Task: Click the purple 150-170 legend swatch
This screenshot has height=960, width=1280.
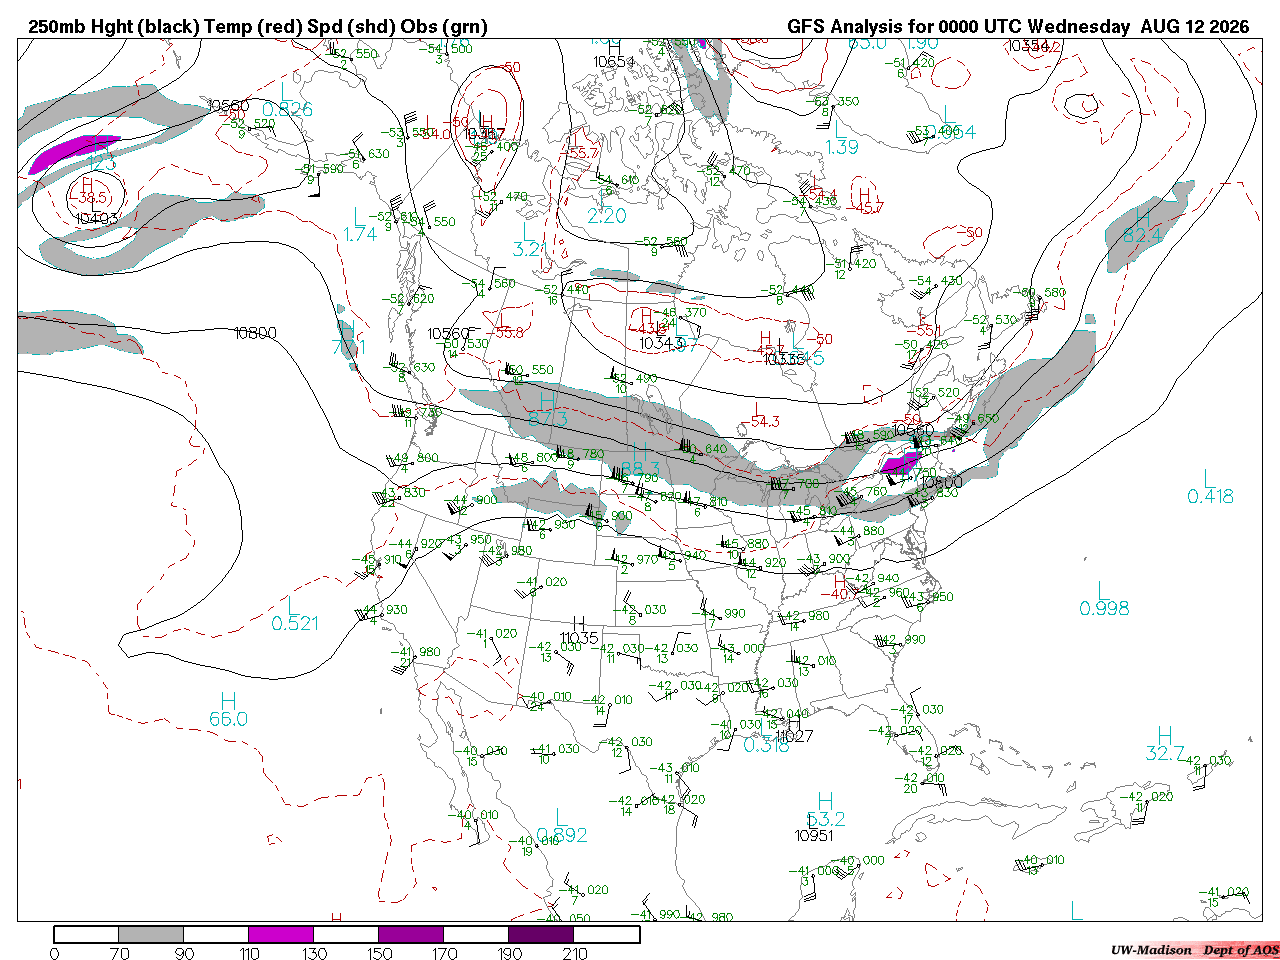Action: (411, 934)
